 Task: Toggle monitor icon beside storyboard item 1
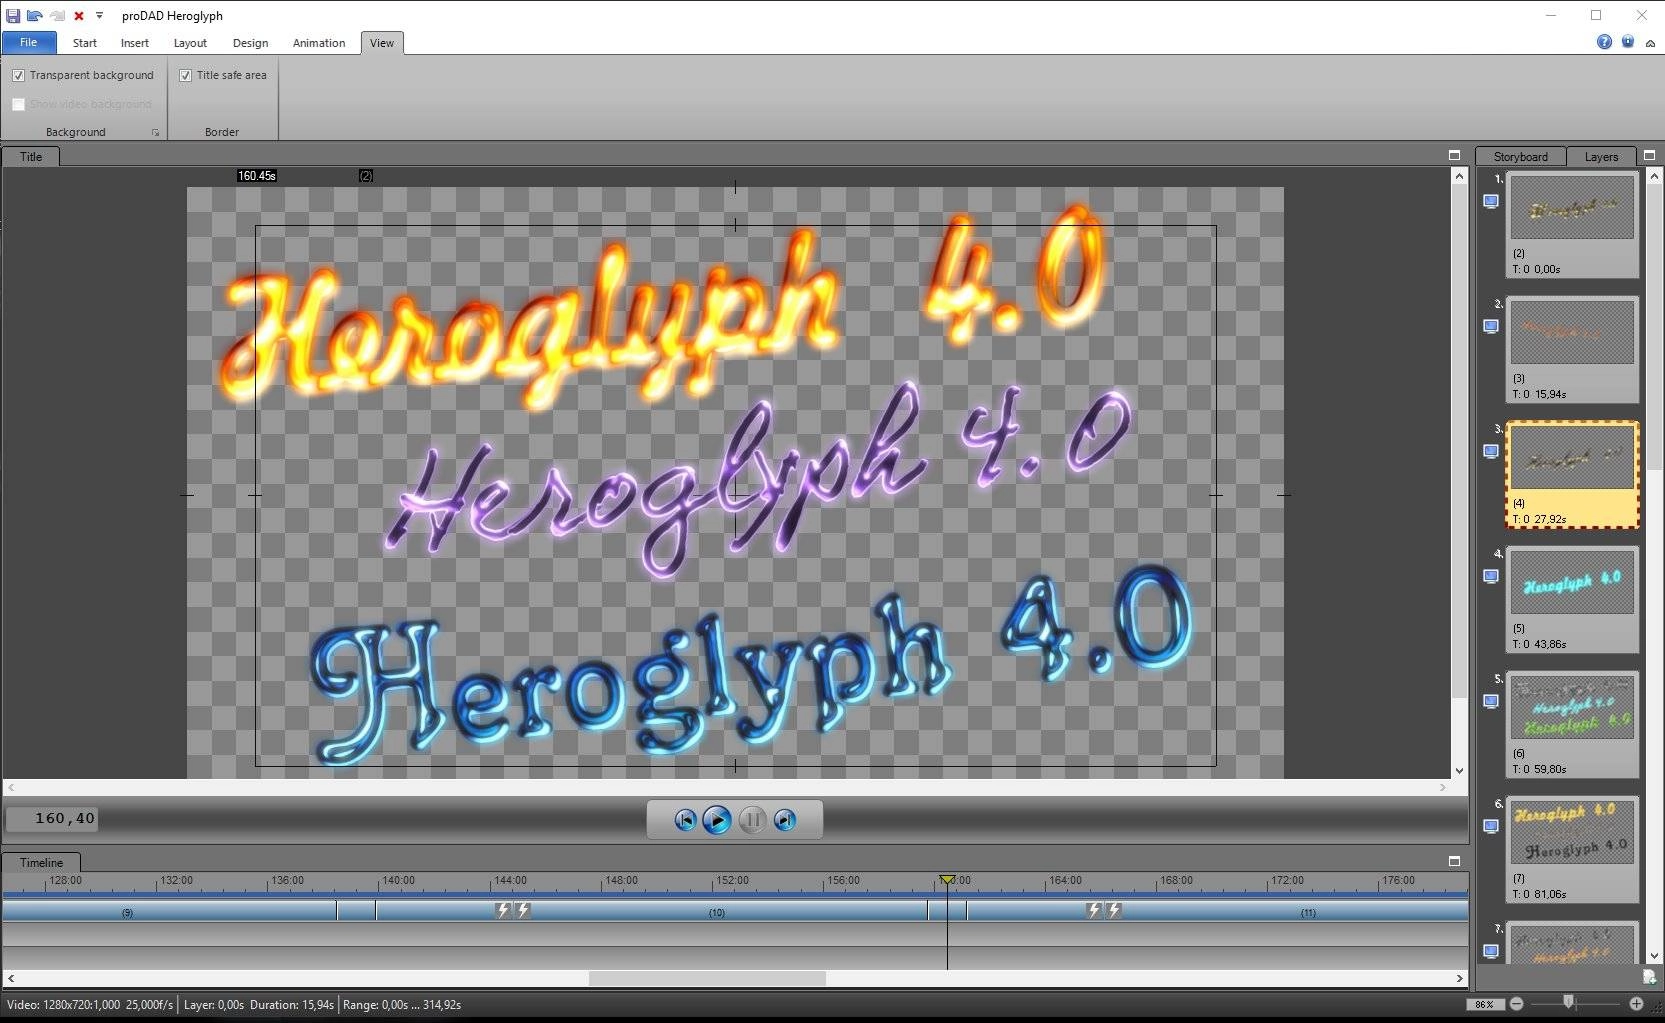click(1491, 202)
